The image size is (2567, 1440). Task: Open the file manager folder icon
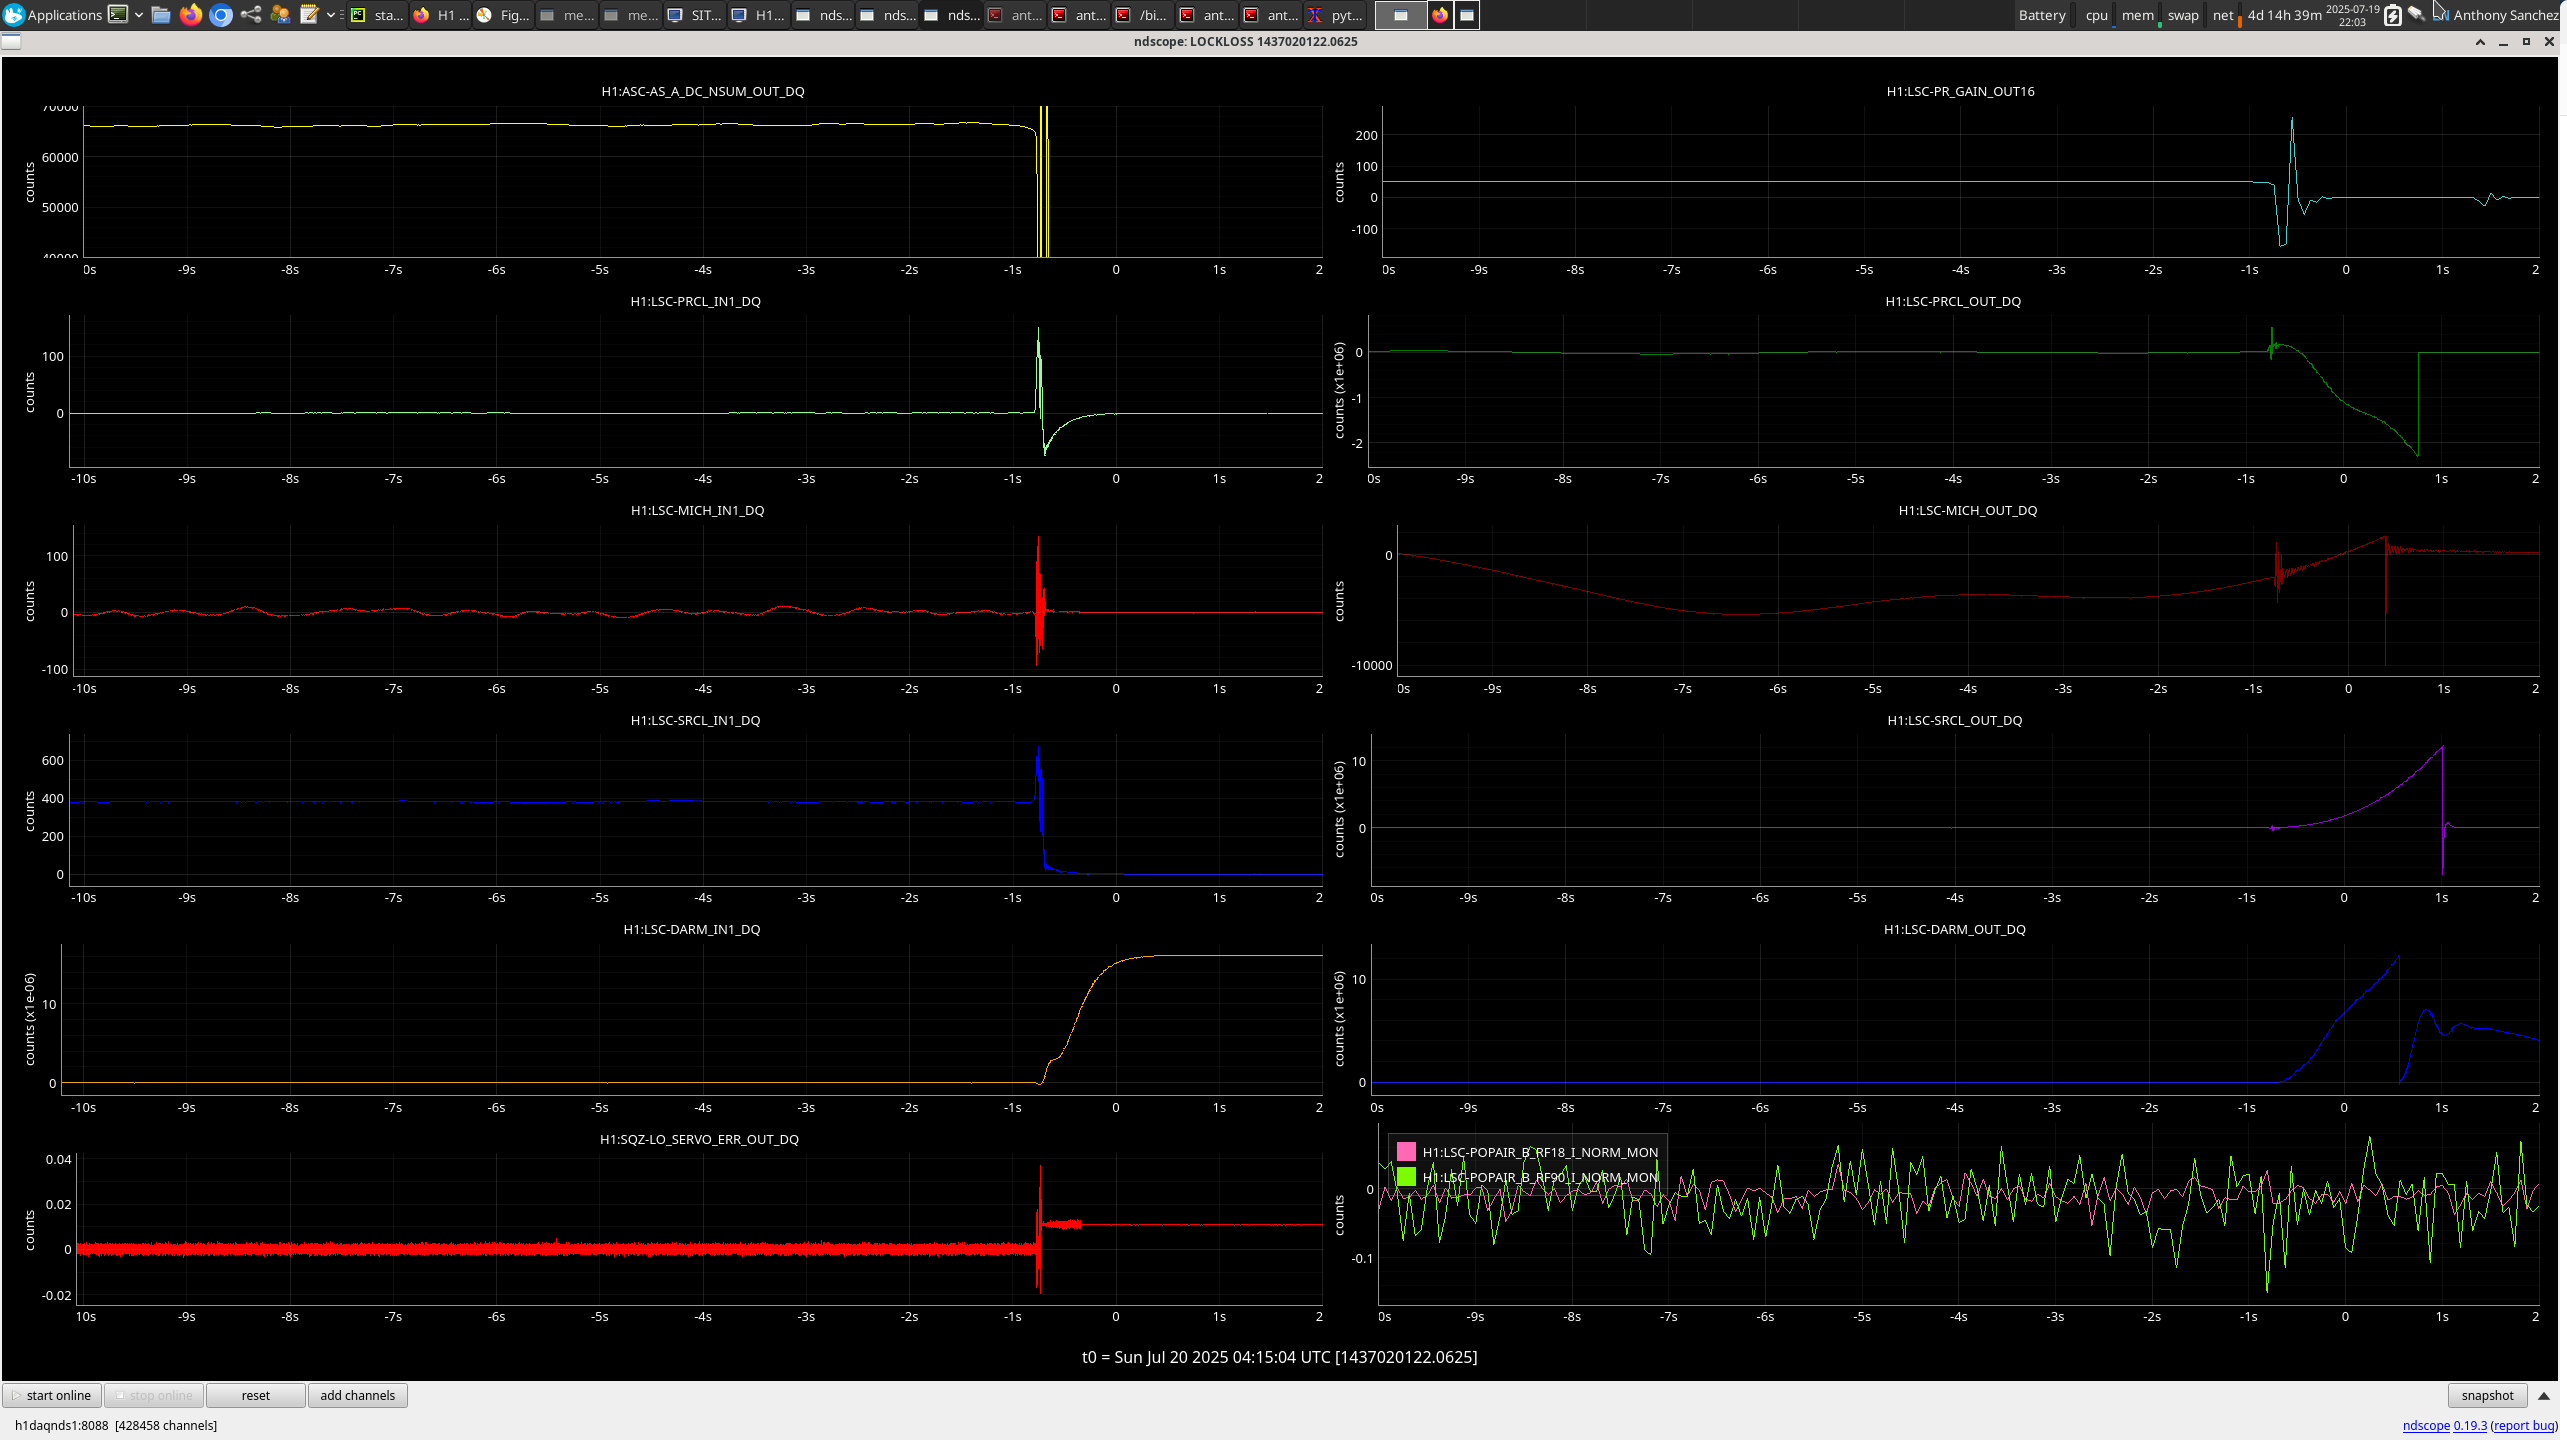pyautogui.click(x=161, y=15)
